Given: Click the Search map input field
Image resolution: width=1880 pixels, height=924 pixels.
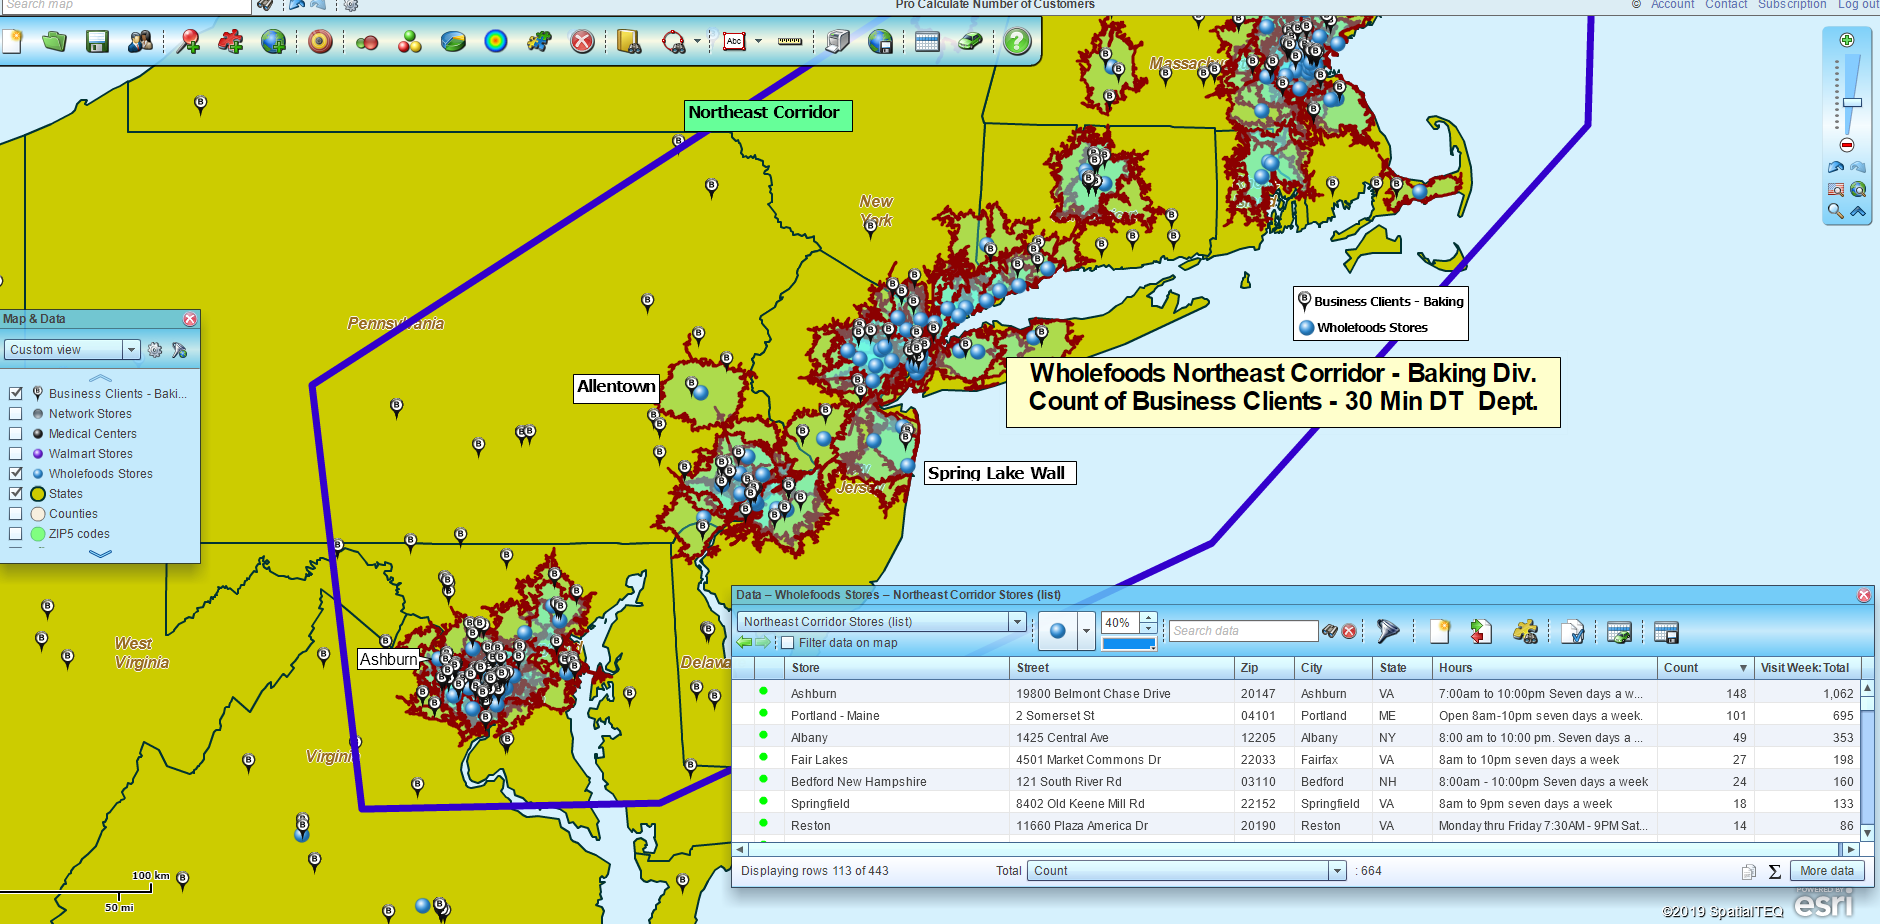Looking at the screenshot, I should tap(125, 6).
